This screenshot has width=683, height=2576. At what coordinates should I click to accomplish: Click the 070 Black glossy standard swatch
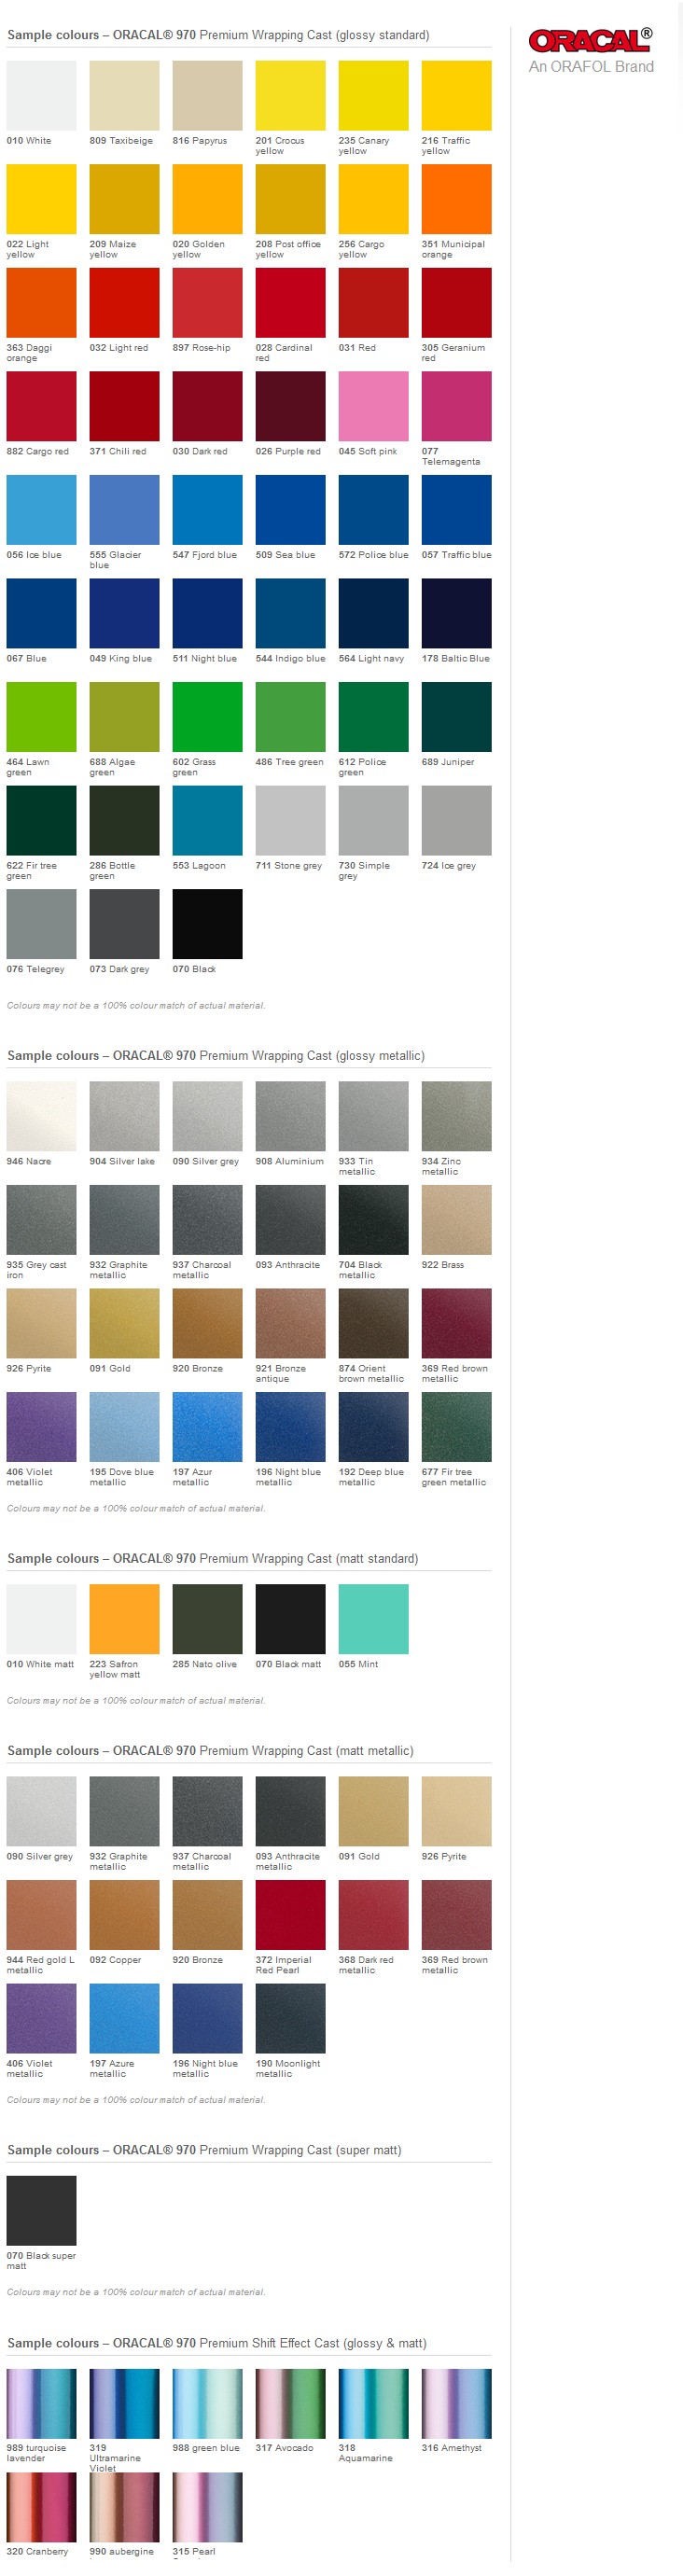pos(207,925)
